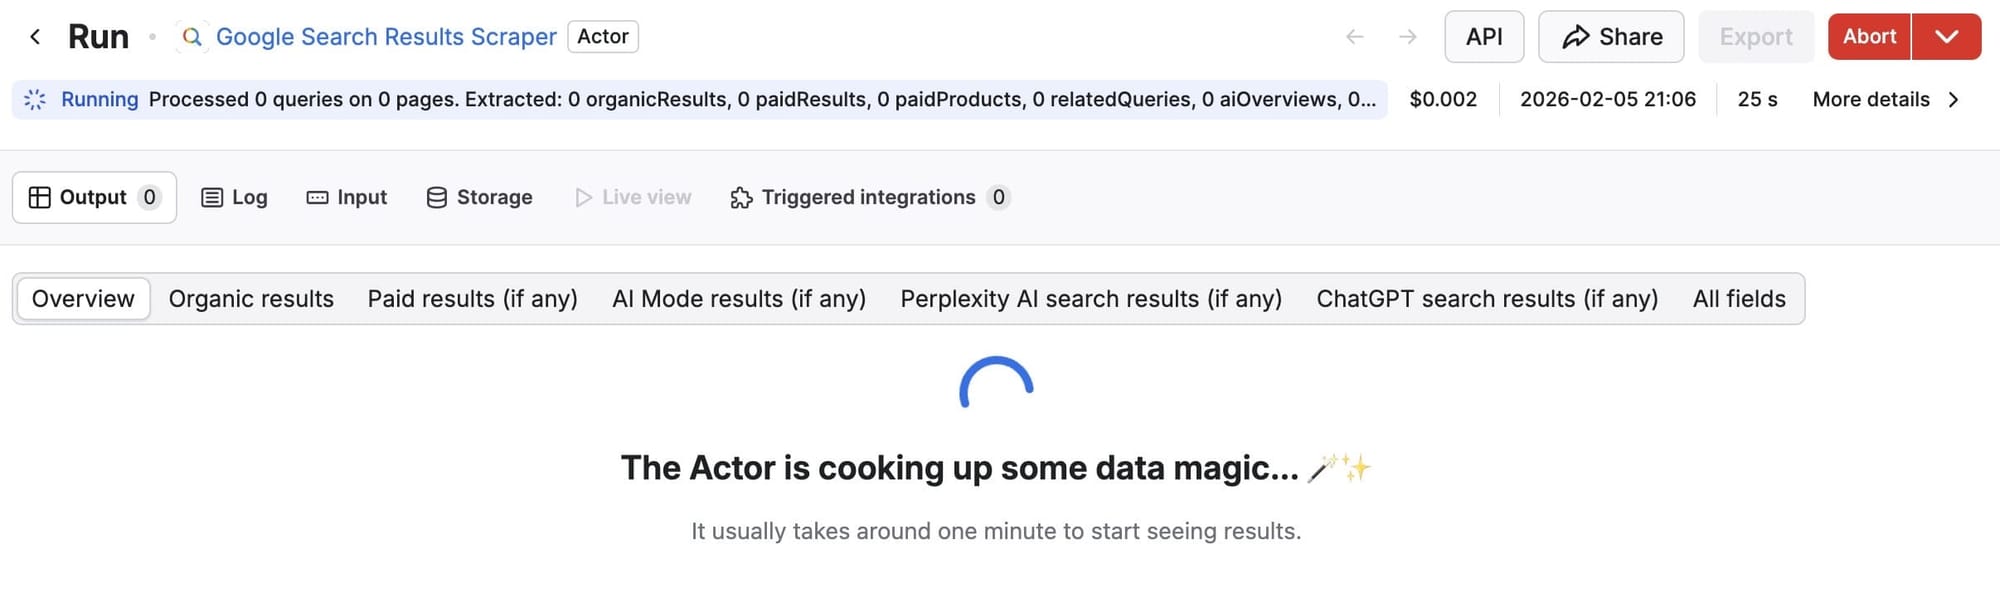Click the forward navigation arrow

(1408, 36)
